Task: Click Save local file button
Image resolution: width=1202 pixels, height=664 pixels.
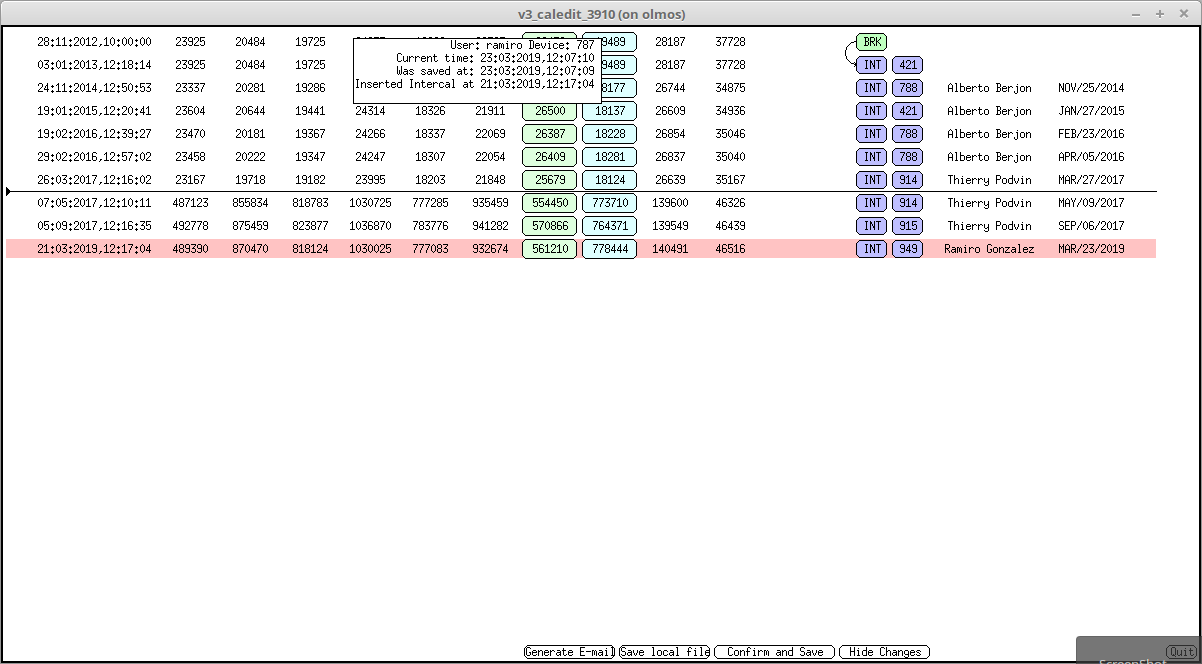Action: (664, 652)
